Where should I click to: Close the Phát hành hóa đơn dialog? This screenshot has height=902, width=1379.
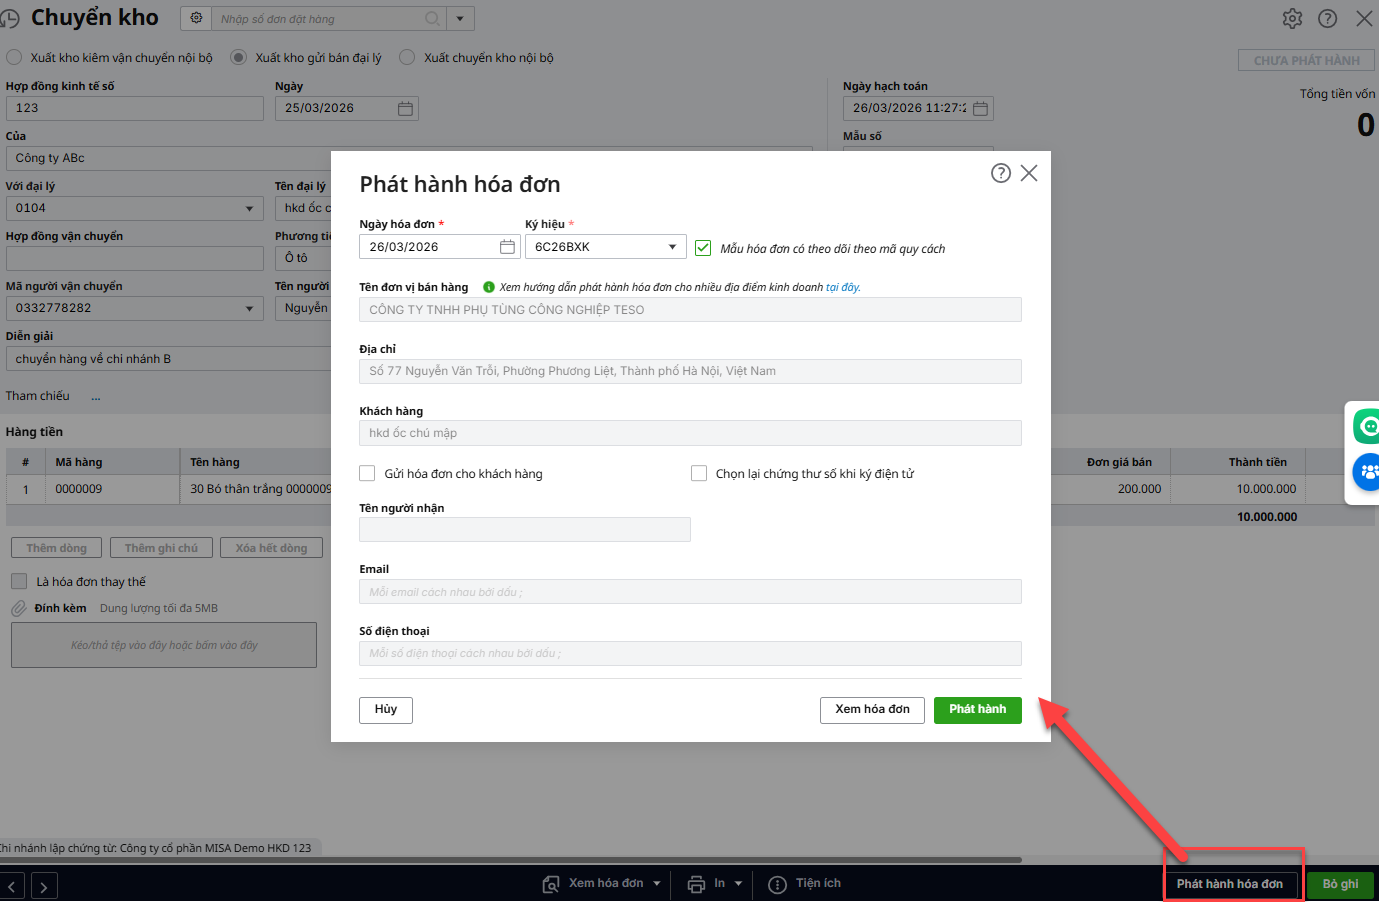pos(1028,173)
